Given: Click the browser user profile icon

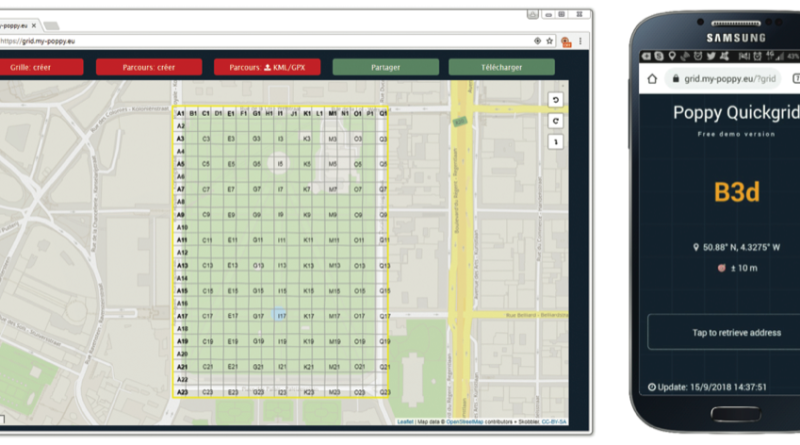Looking at the screenshot, I should click(x=533, y=14).
